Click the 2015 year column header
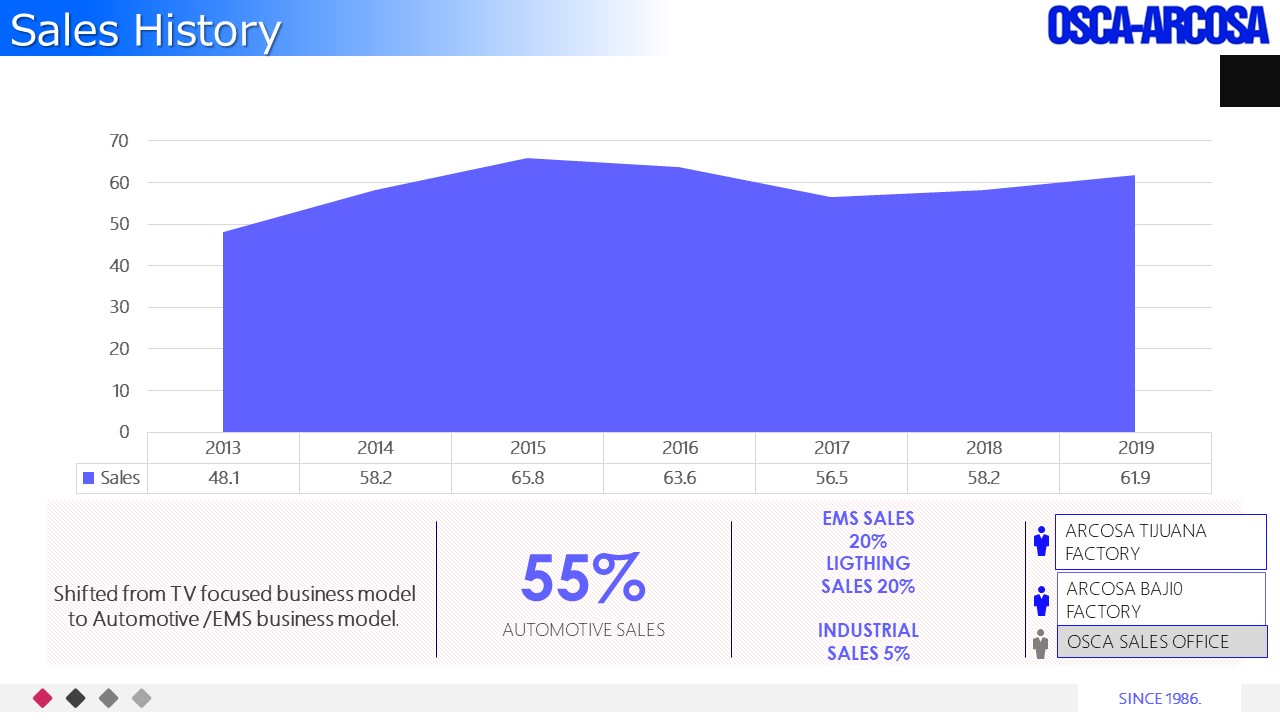 tap(527, 448)
